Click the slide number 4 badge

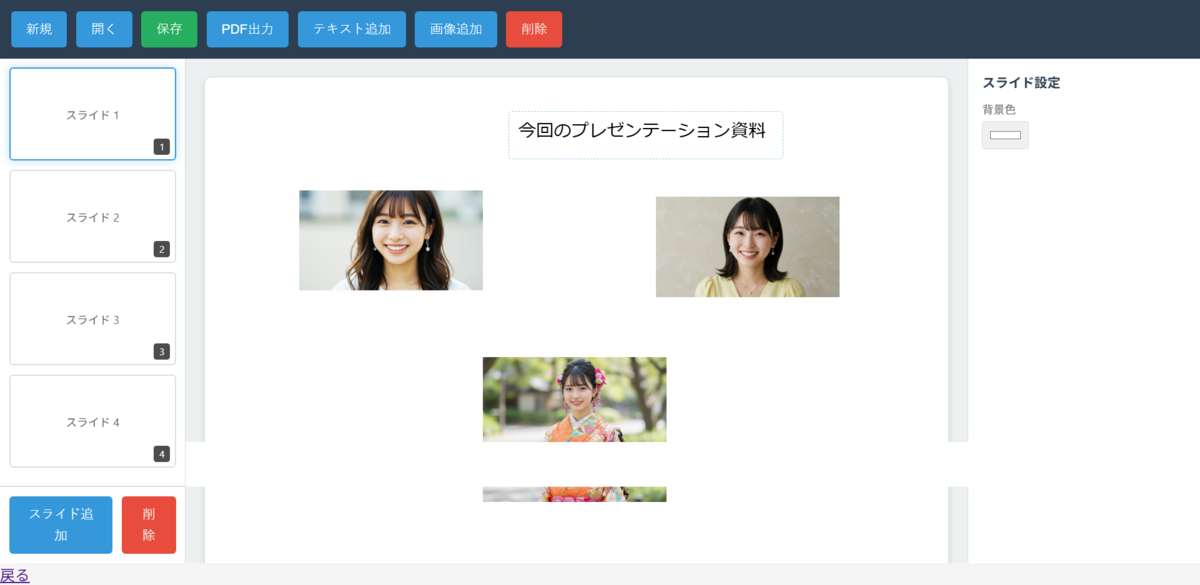162,454
